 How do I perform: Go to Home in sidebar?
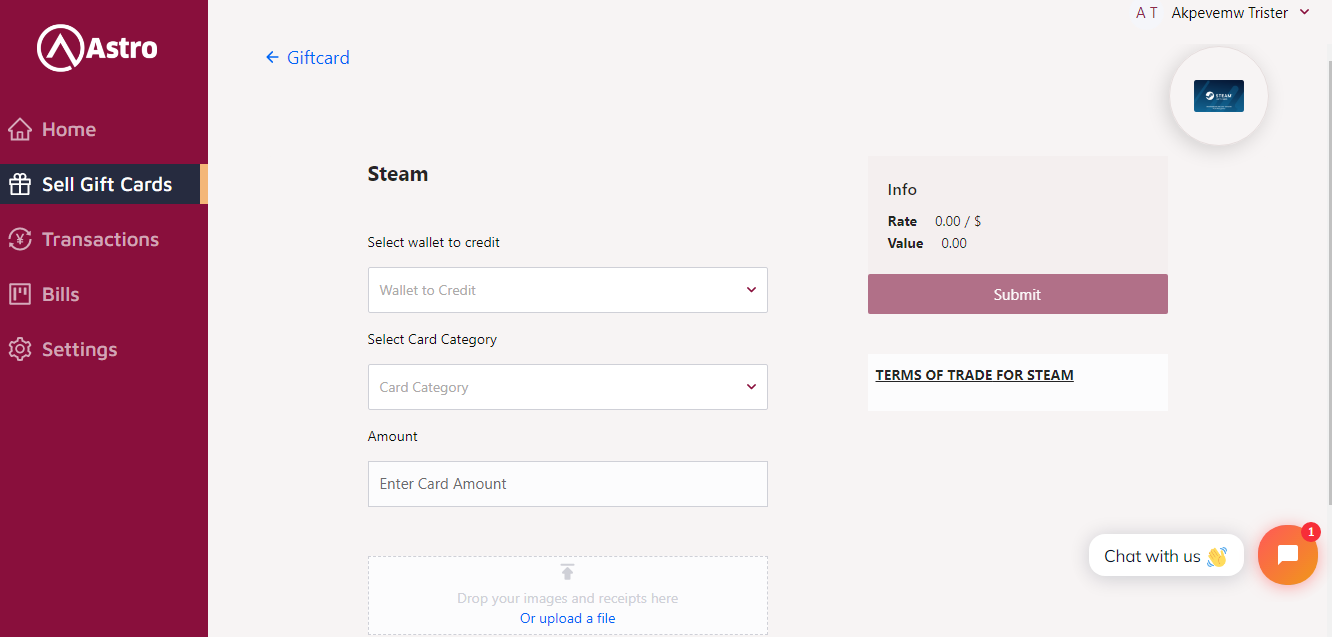[104, 129]
